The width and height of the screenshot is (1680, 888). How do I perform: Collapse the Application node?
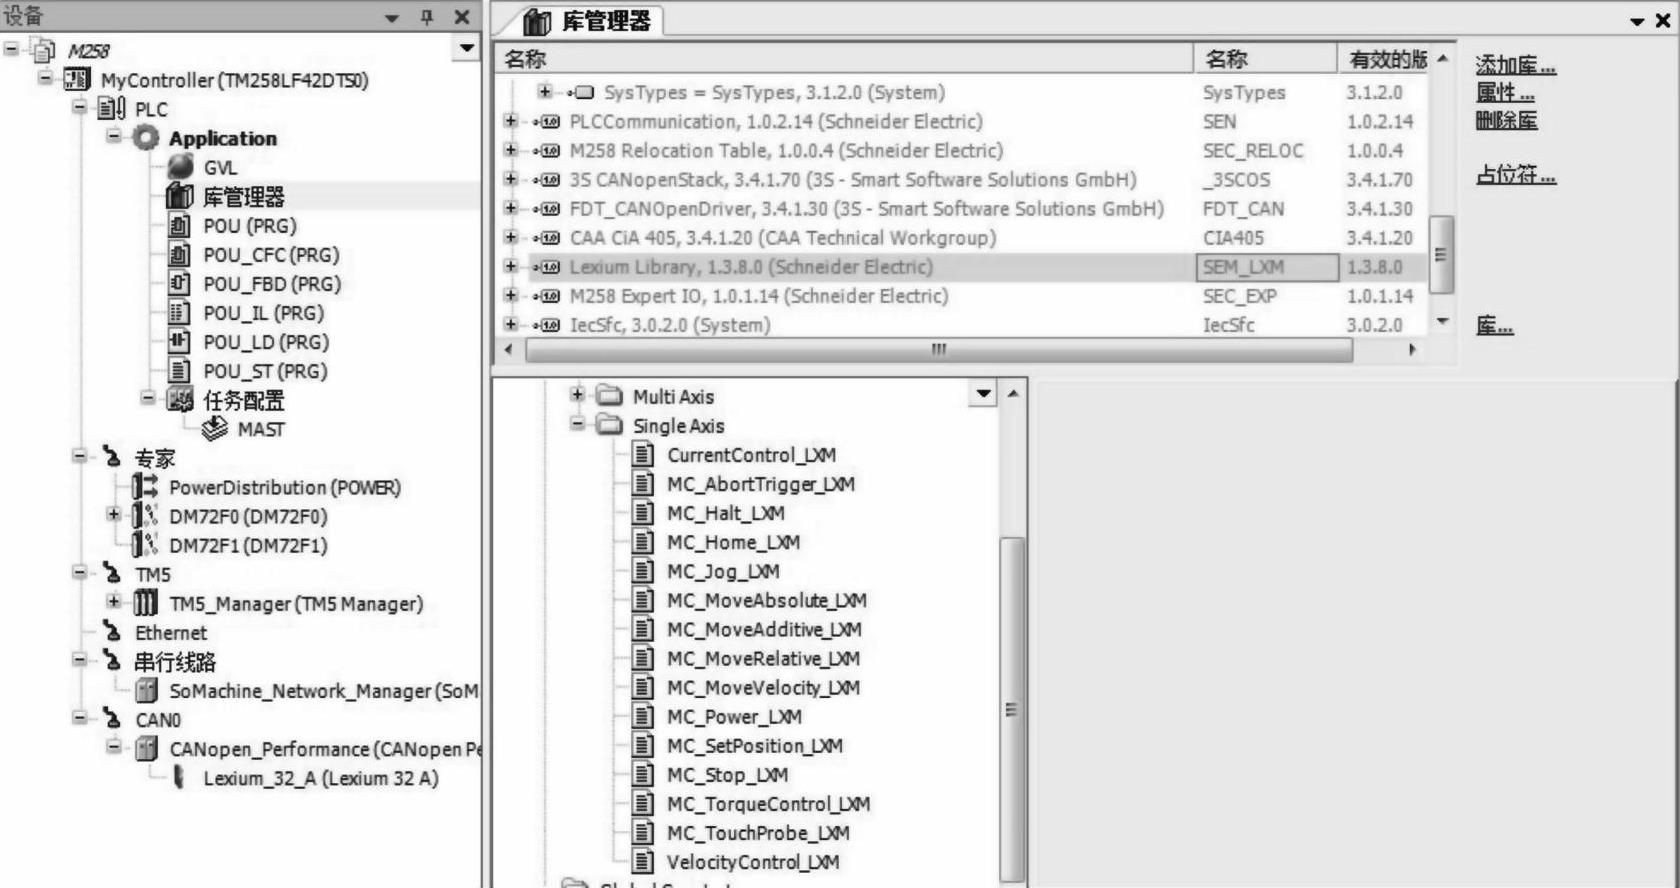(x=113, y=136)
